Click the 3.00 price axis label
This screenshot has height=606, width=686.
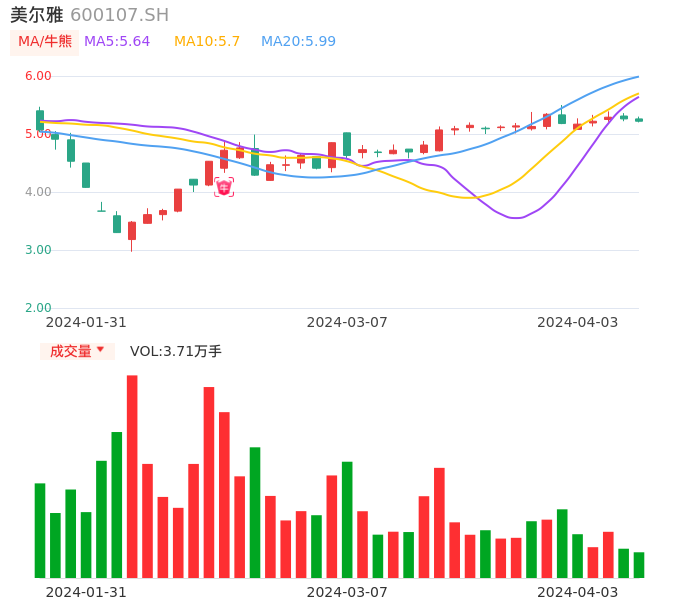pyautogui.click(x=38, y=250)
